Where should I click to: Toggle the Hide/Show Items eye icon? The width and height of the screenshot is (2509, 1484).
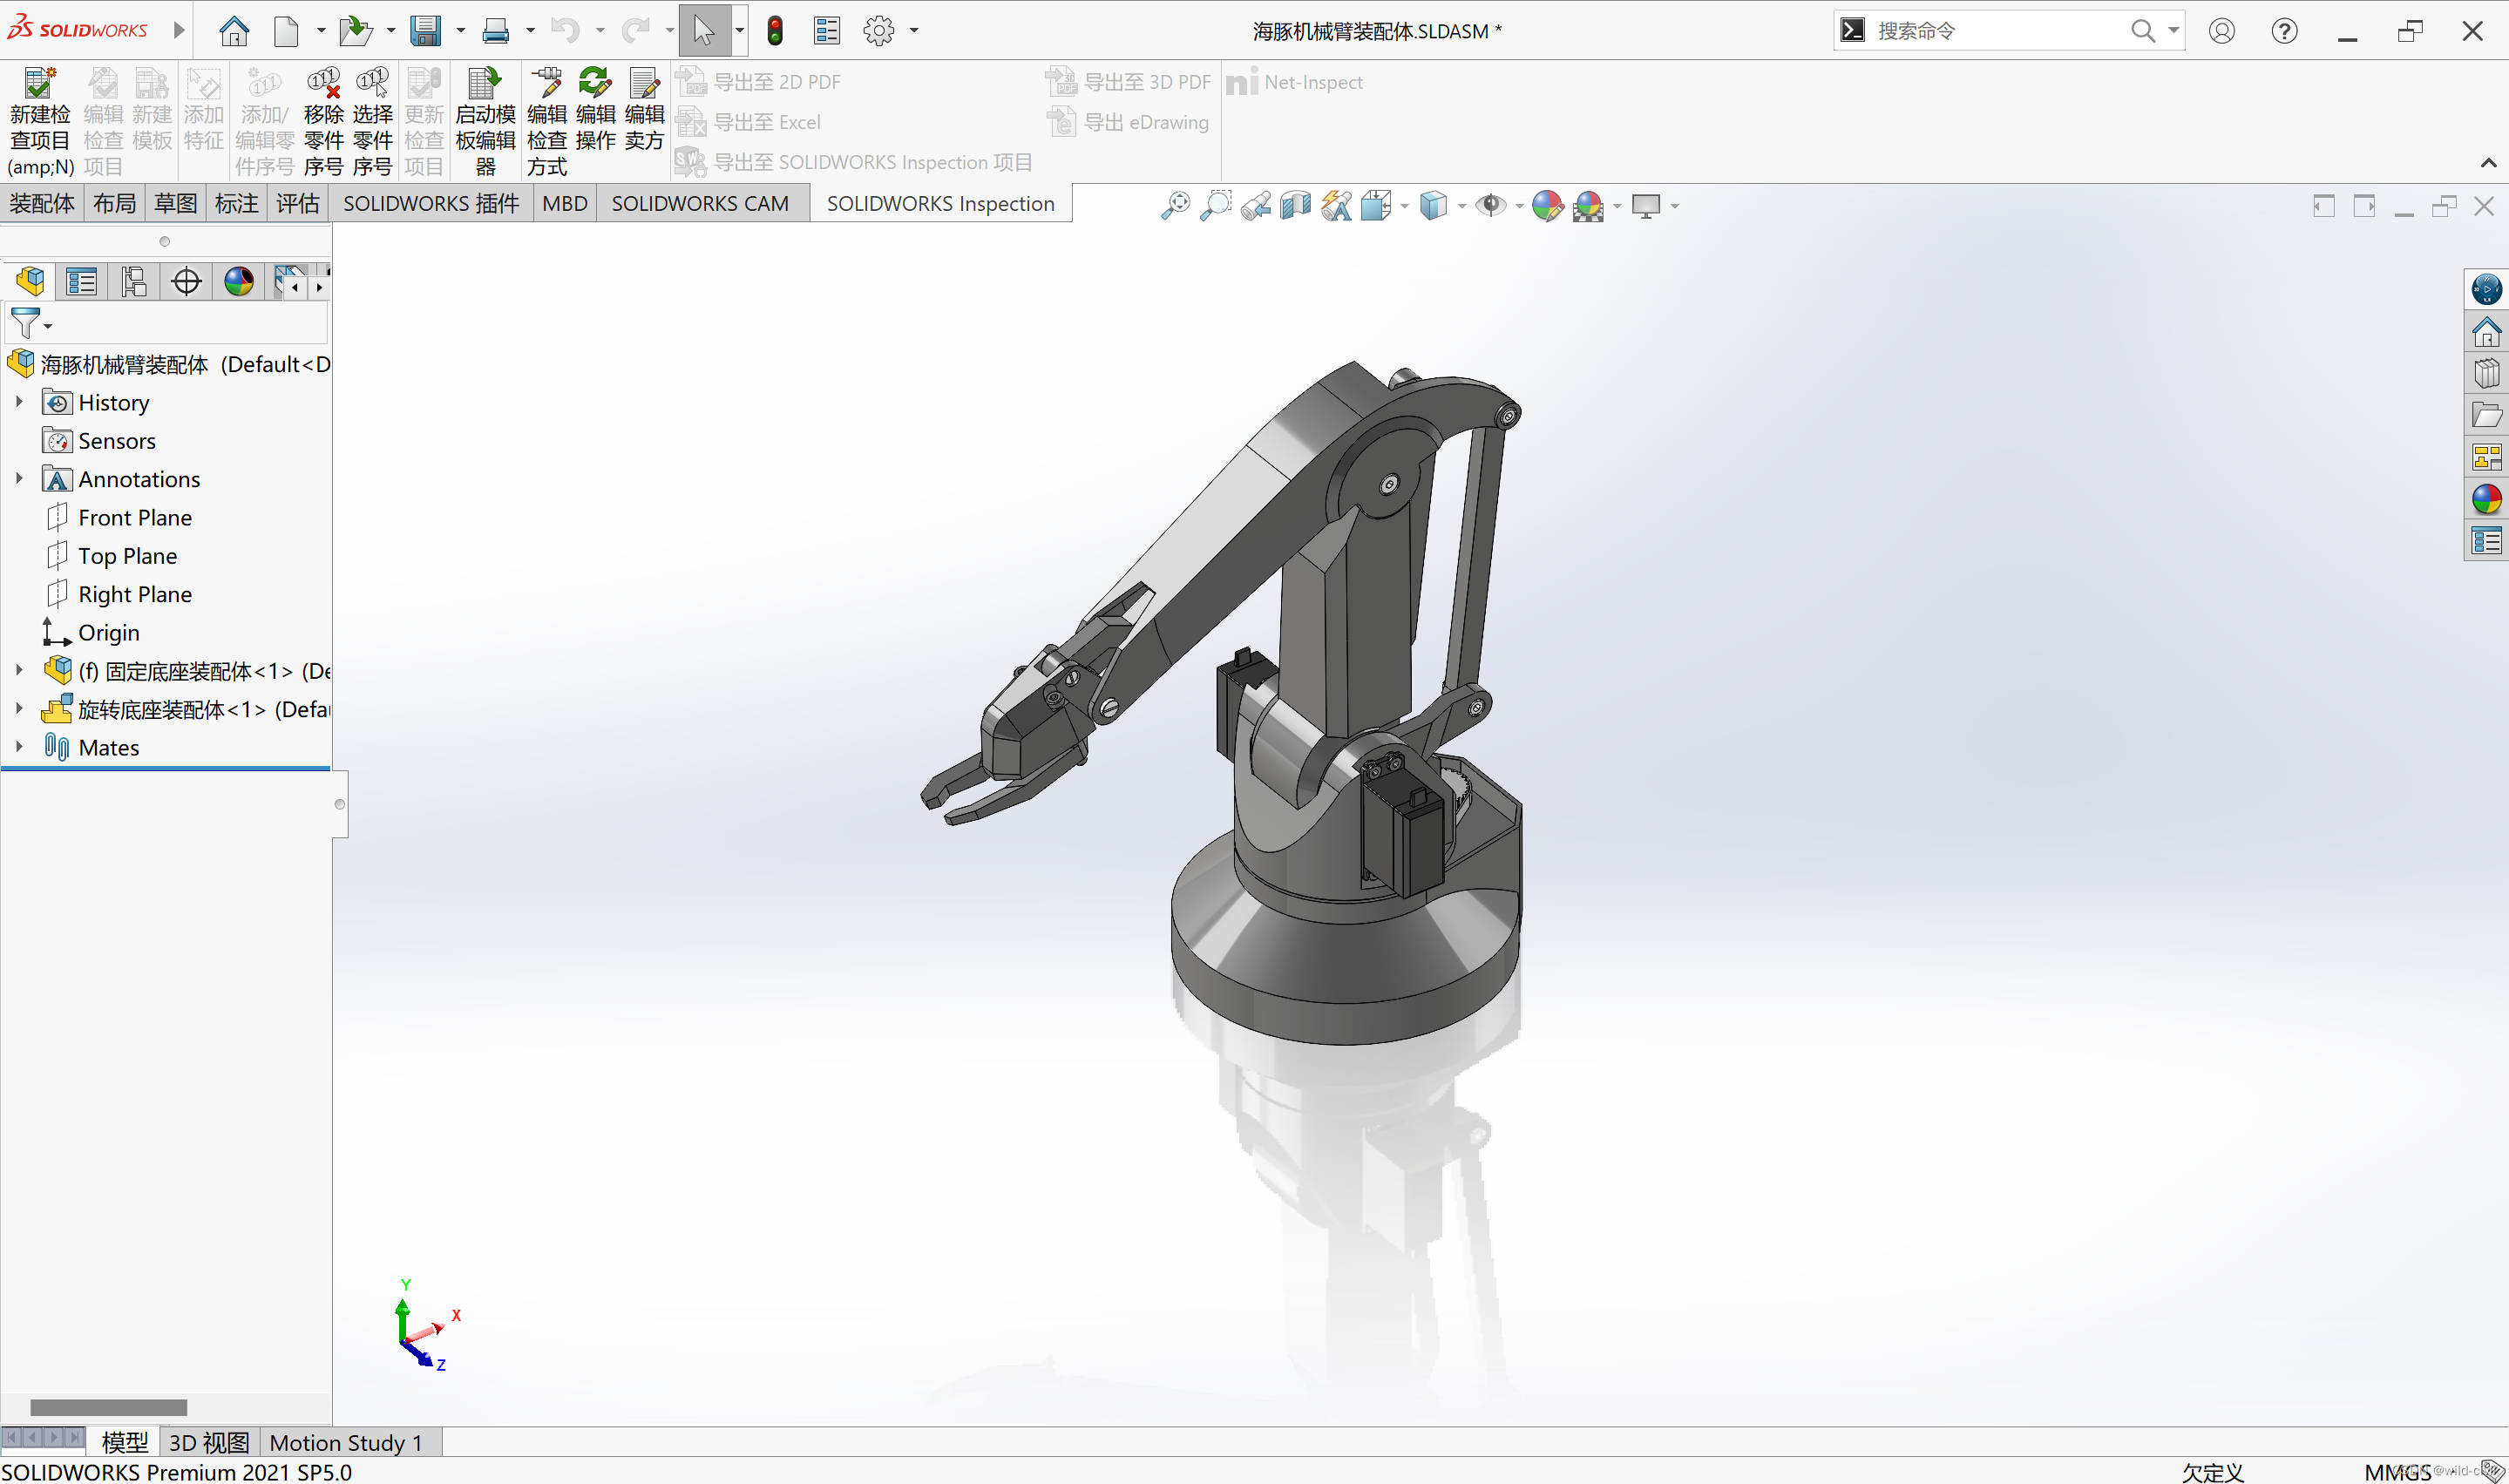(x=1491, y=205)
